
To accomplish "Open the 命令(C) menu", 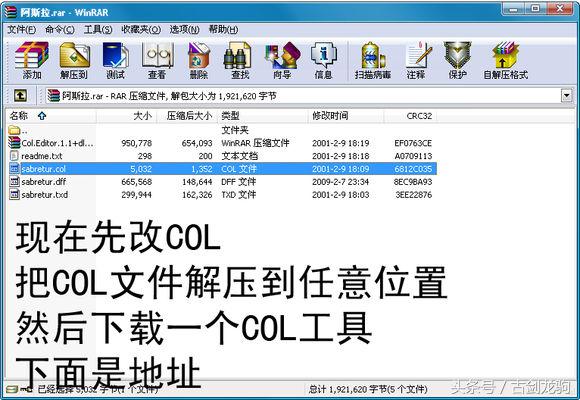I will pos(60,29).
